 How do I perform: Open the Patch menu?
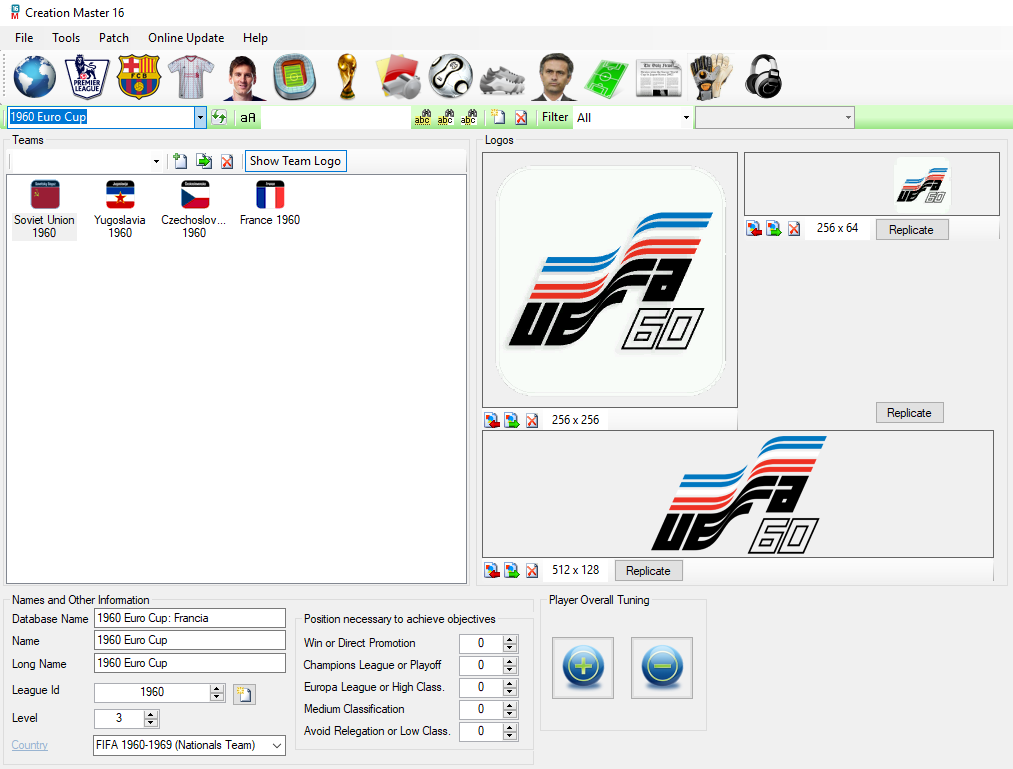tap(114, 38)
